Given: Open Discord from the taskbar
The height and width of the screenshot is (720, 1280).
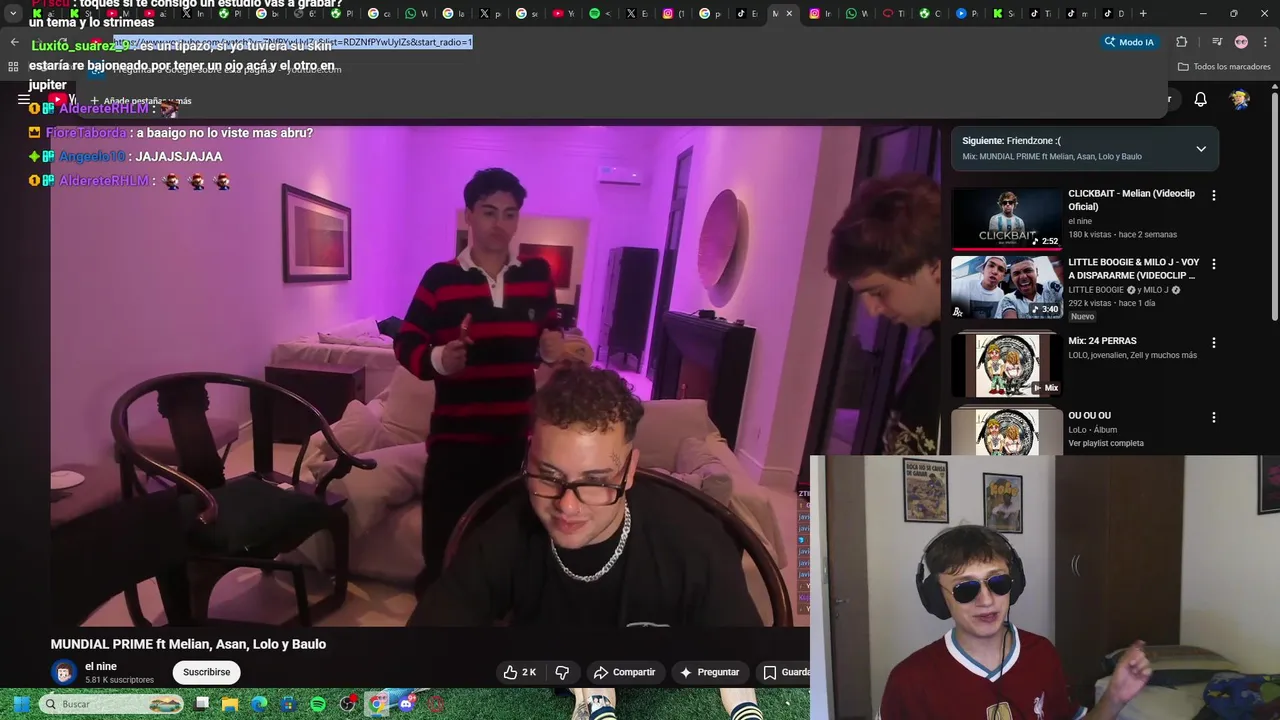Looking at the screenshot, I should [x=406, y=704].
